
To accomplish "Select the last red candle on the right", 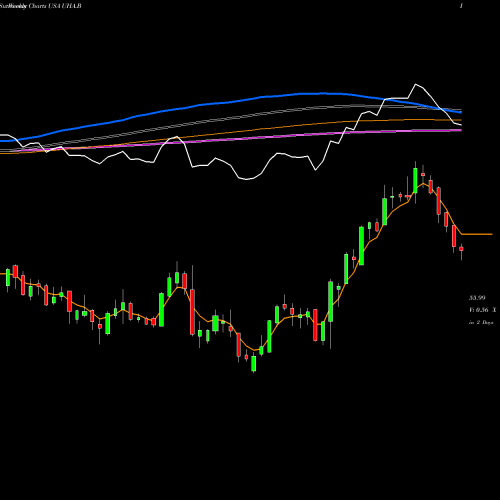I will (461, 249).
